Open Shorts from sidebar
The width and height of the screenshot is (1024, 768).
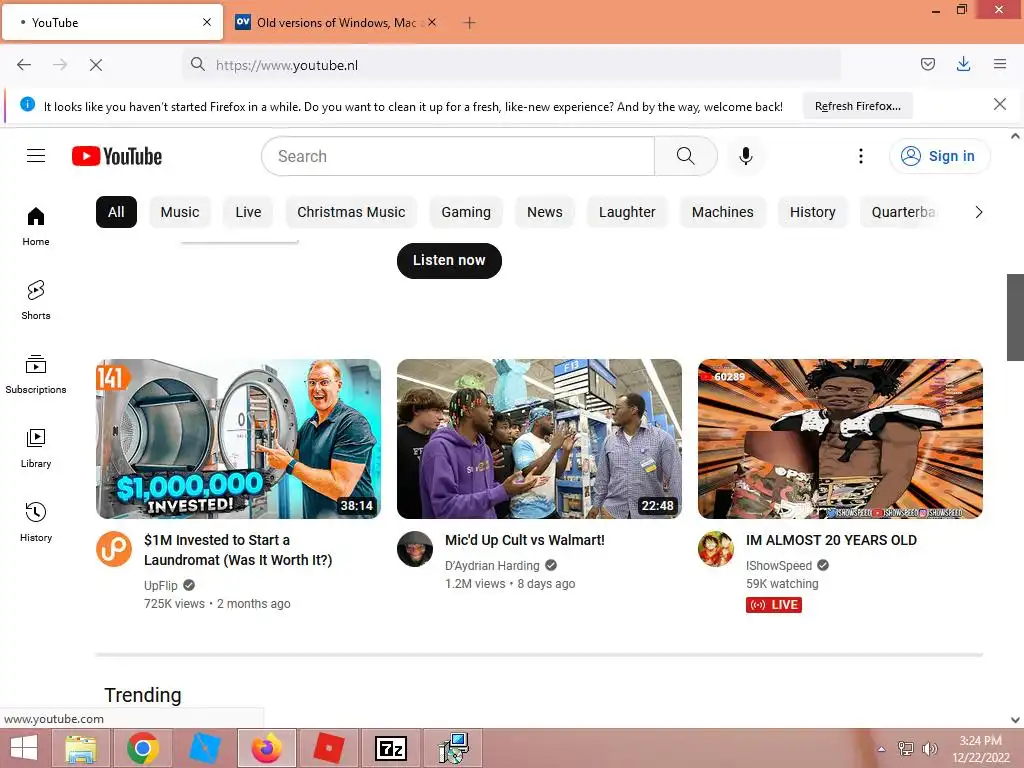(36, 300)
